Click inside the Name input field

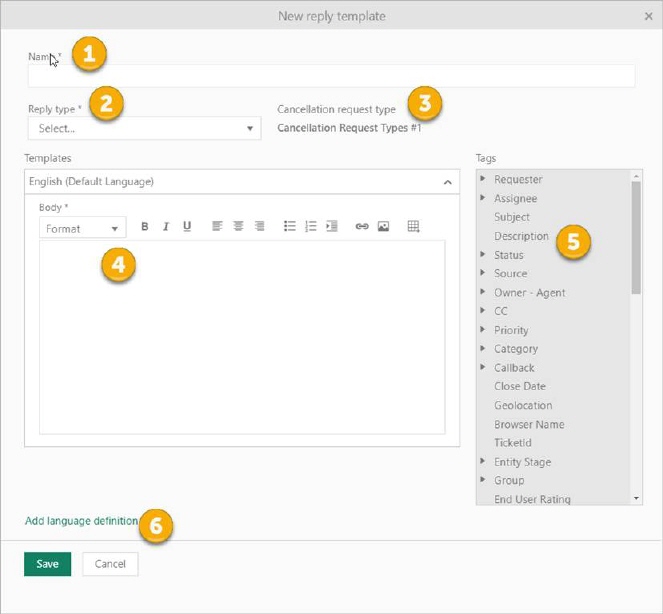pos(330,76)
